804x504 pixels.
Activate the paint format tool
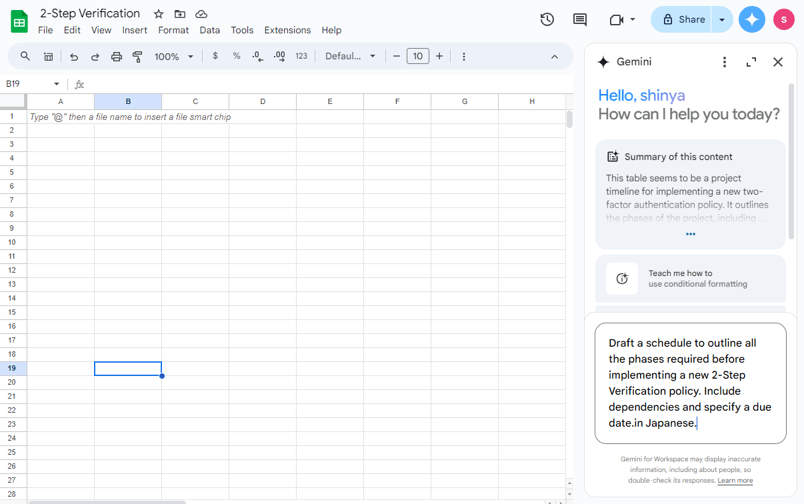coord(137,56)
